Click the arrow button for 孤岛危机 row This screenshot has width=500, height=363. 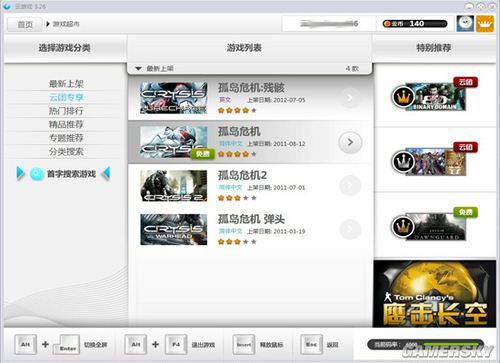pos(350,142)
